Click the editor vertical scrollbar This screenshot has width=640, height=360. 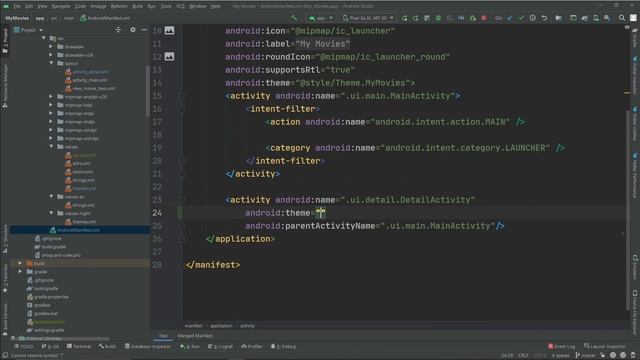point(628,210)
